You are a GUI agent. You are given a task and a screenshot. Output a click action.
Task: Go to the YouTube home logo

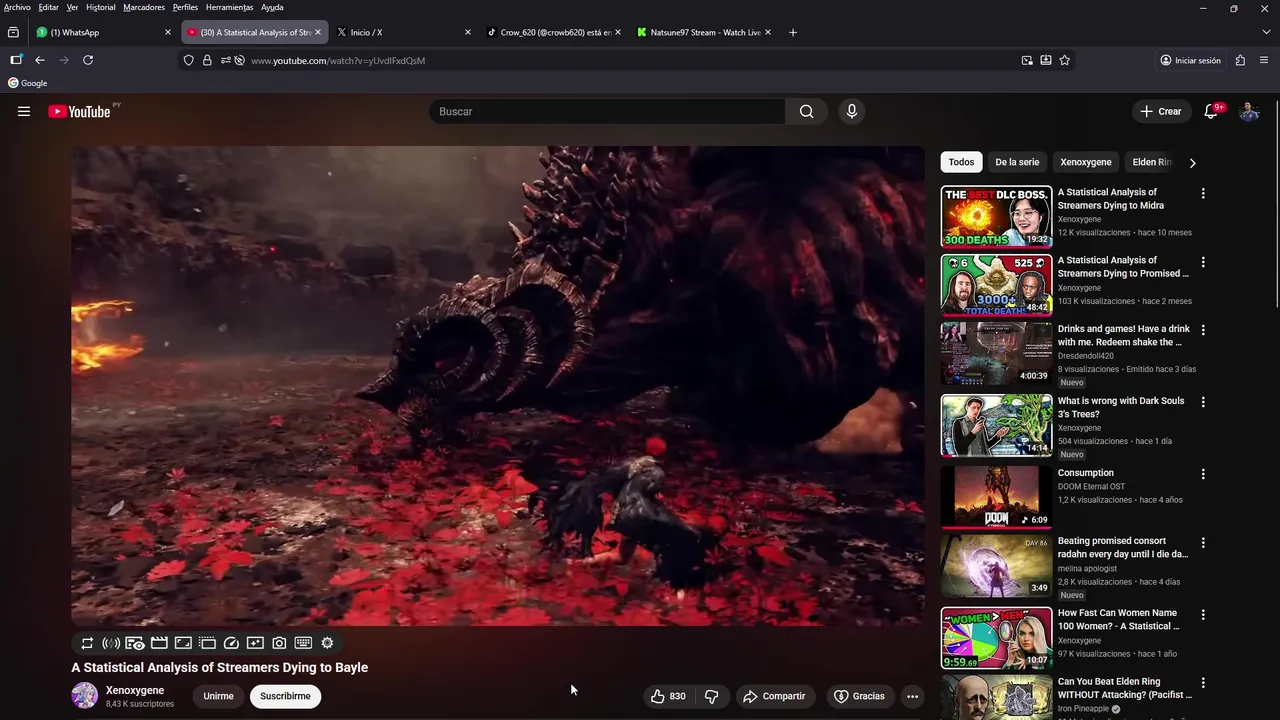[x=79, y=111]
